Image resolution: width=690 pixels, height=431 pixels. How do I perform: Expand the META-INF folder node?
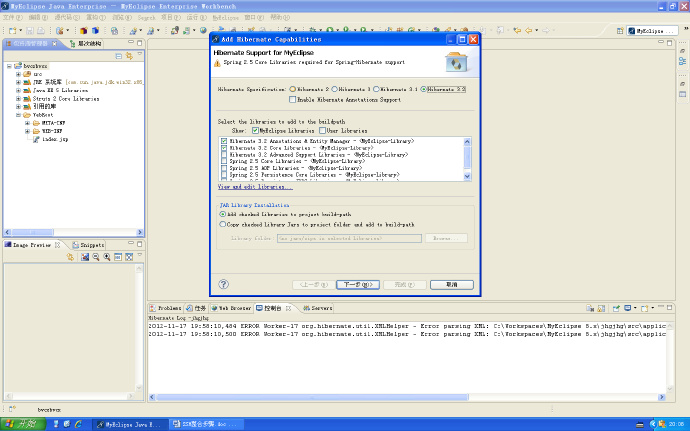point(27,123)
